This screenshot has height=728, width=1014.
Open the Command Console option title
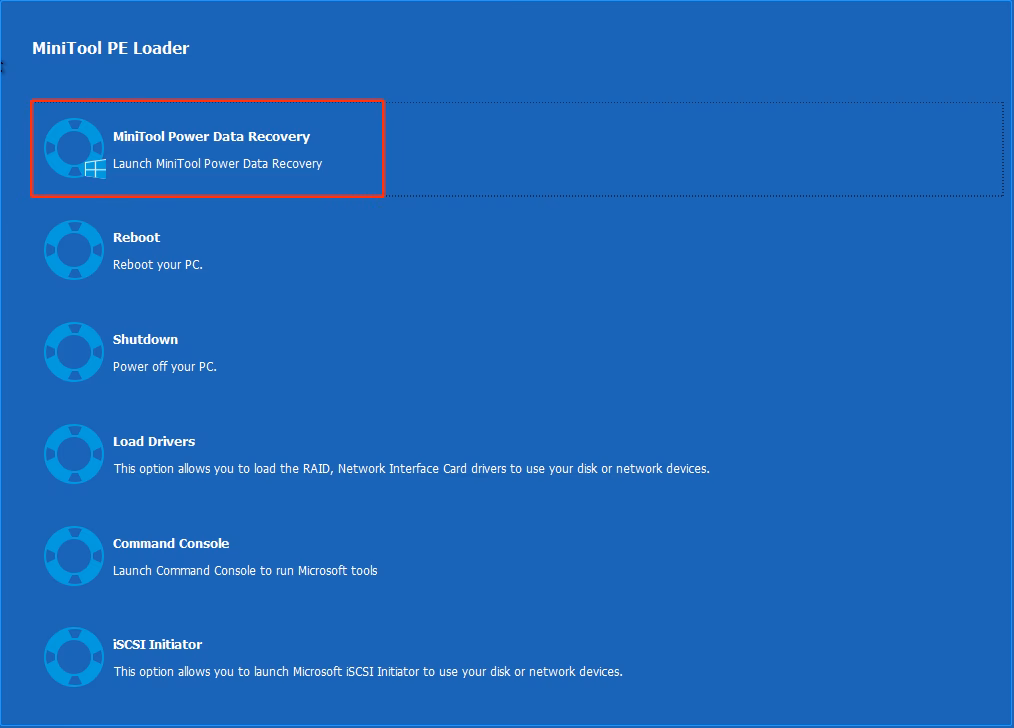[171, 544]
